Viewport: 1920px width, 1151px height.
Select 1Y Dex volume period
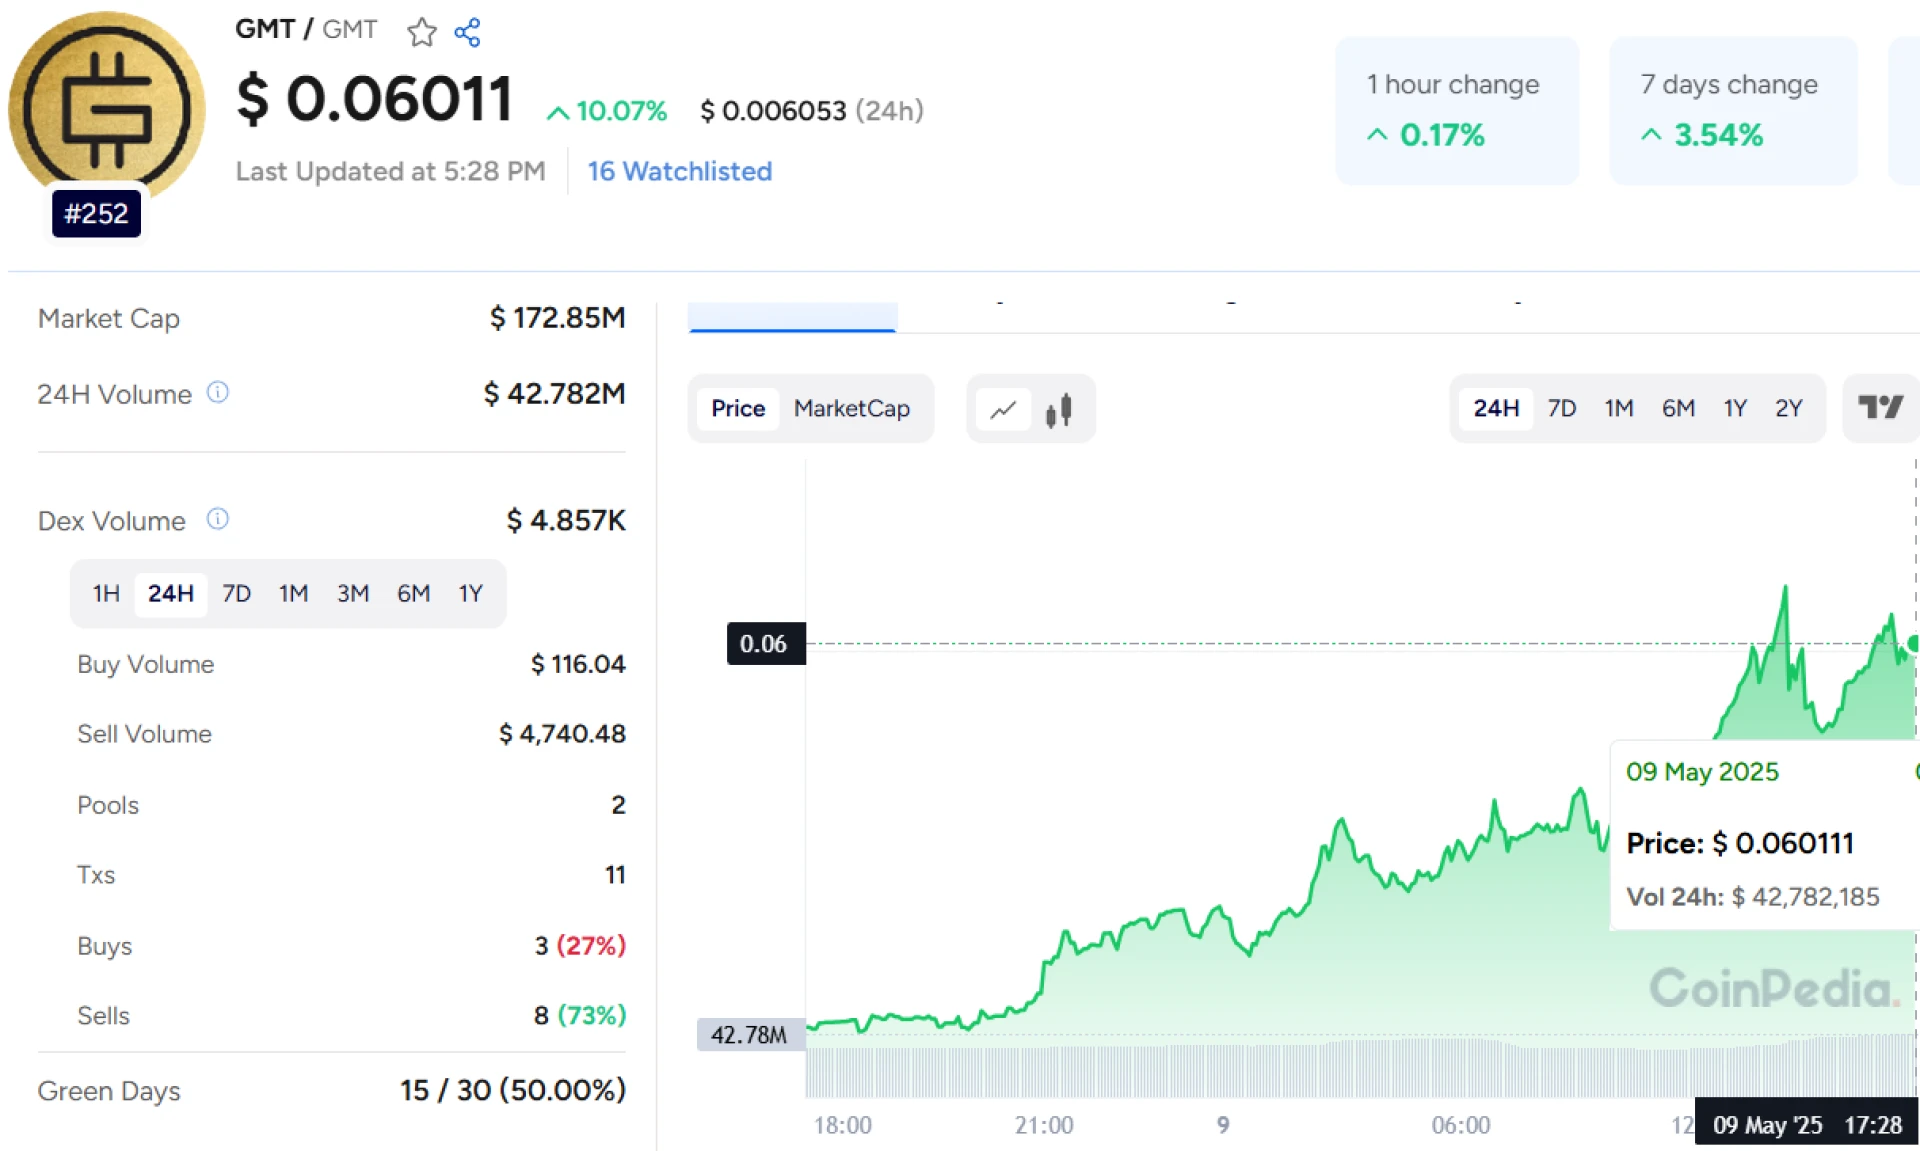tap(470, 594)
